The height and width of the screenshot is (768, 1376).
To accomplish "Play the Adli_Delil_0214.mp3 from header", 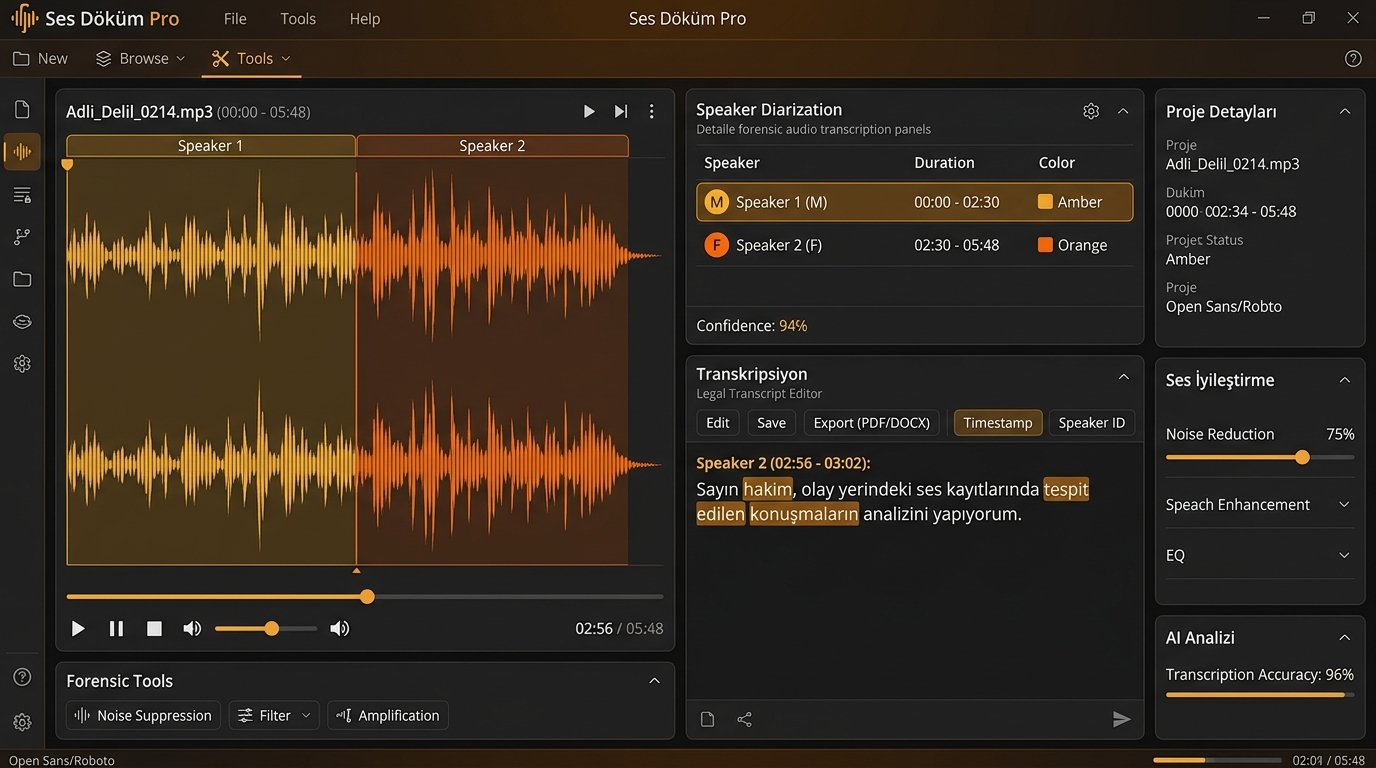I will tap(589, 112).
